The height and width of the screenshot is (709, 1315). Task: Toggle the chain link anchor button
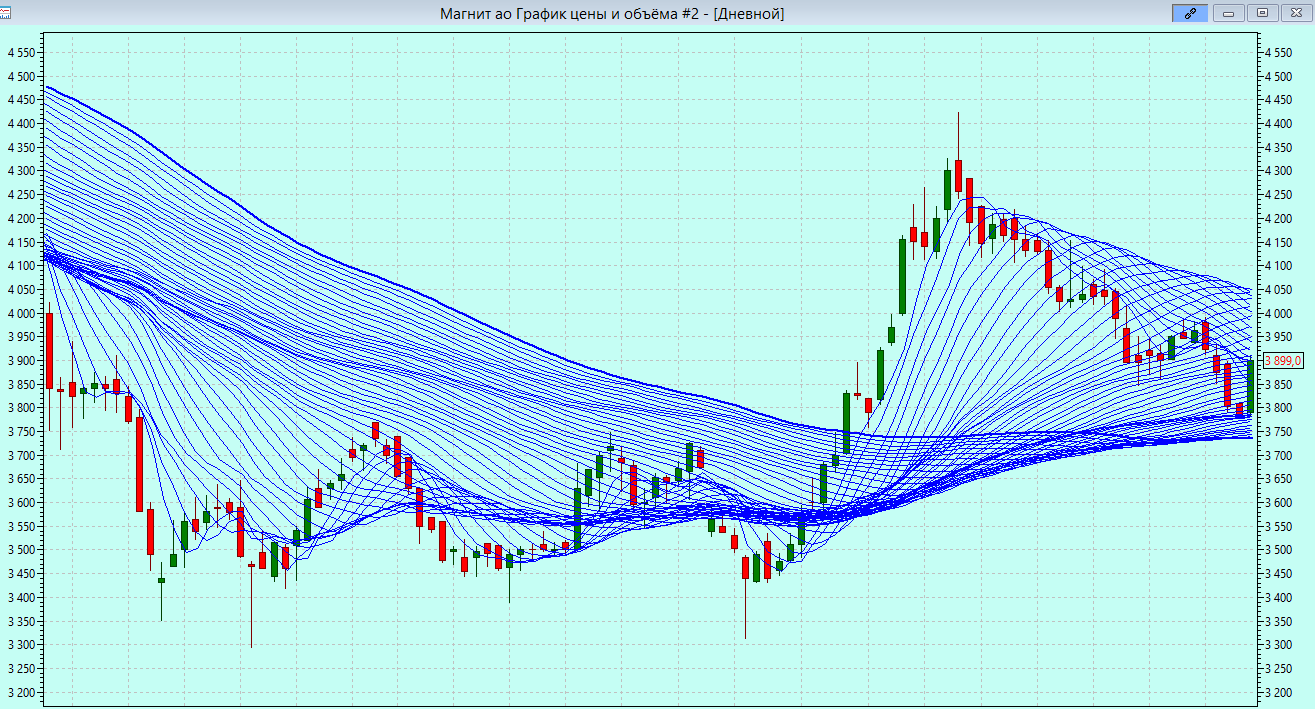[1190, 13]
